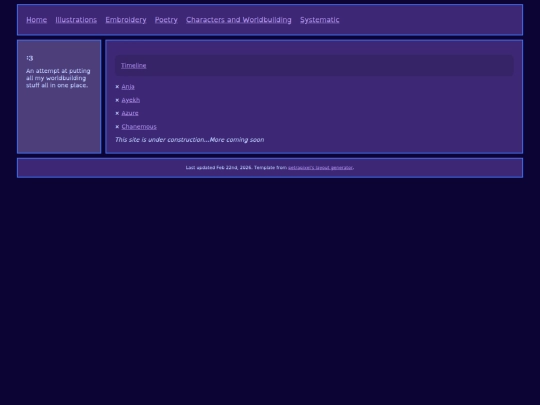Go to the Home page
The width and height of the screenshot is (540, 405).
pyautogui.click(x=37, y=20)
